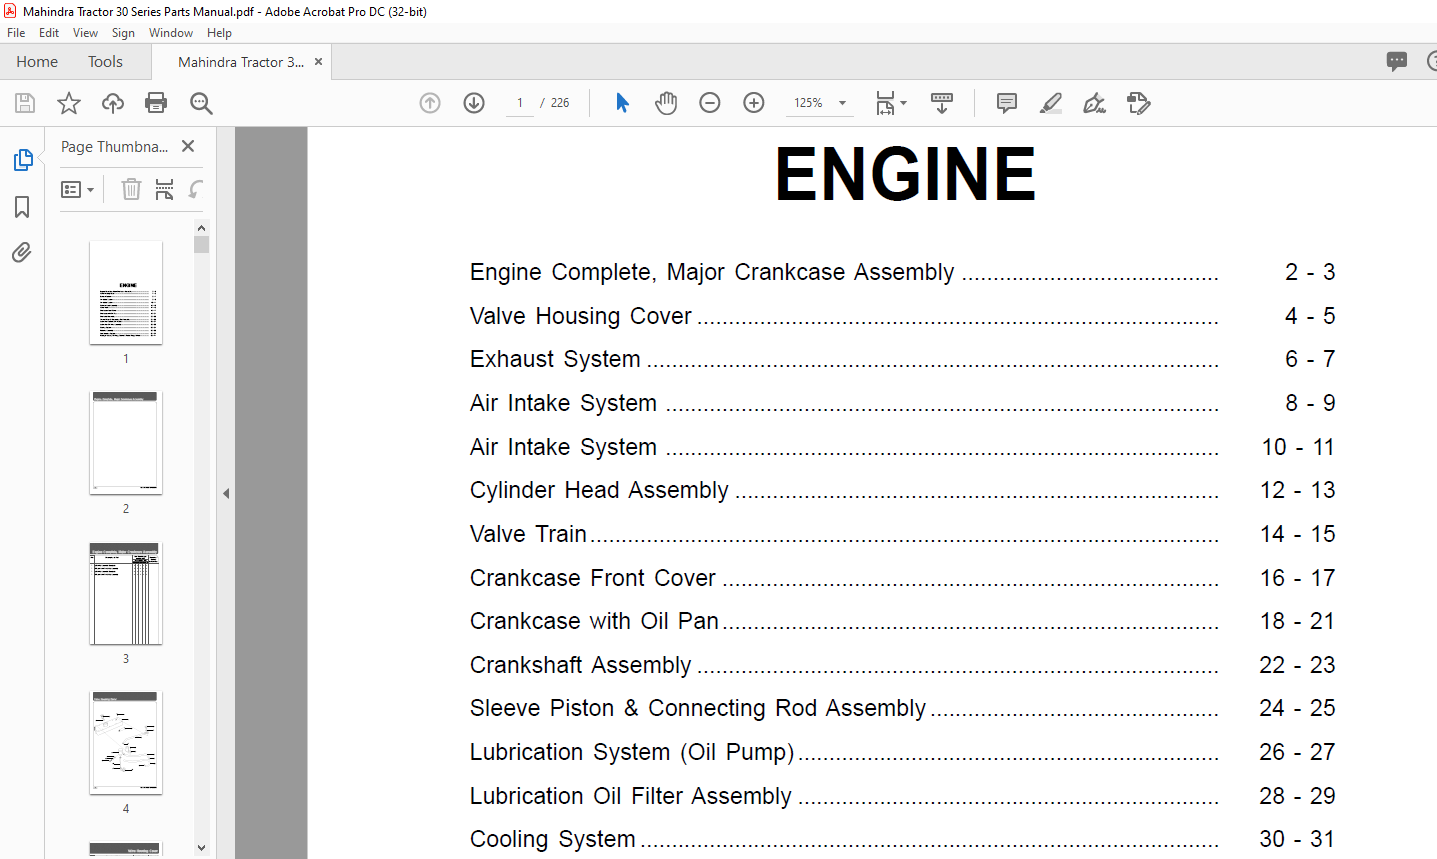
Task: Click the 'Crankcase Front Cover' entry
Action: pos(593,578)
